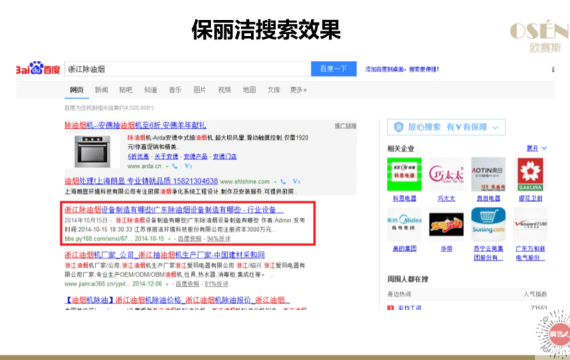Open the 美的集团 text link
Image resolution: width=570 pixels, height=360 pixels.
coord(404,249)
